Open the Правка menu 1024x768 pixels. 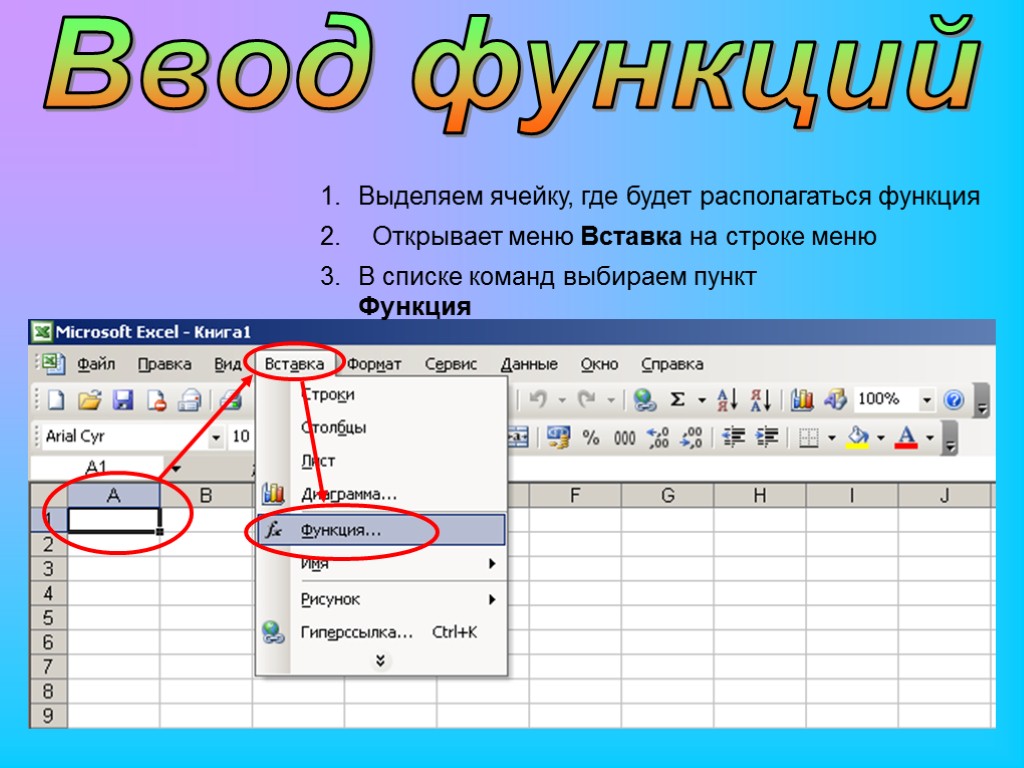tap(165, 364)
